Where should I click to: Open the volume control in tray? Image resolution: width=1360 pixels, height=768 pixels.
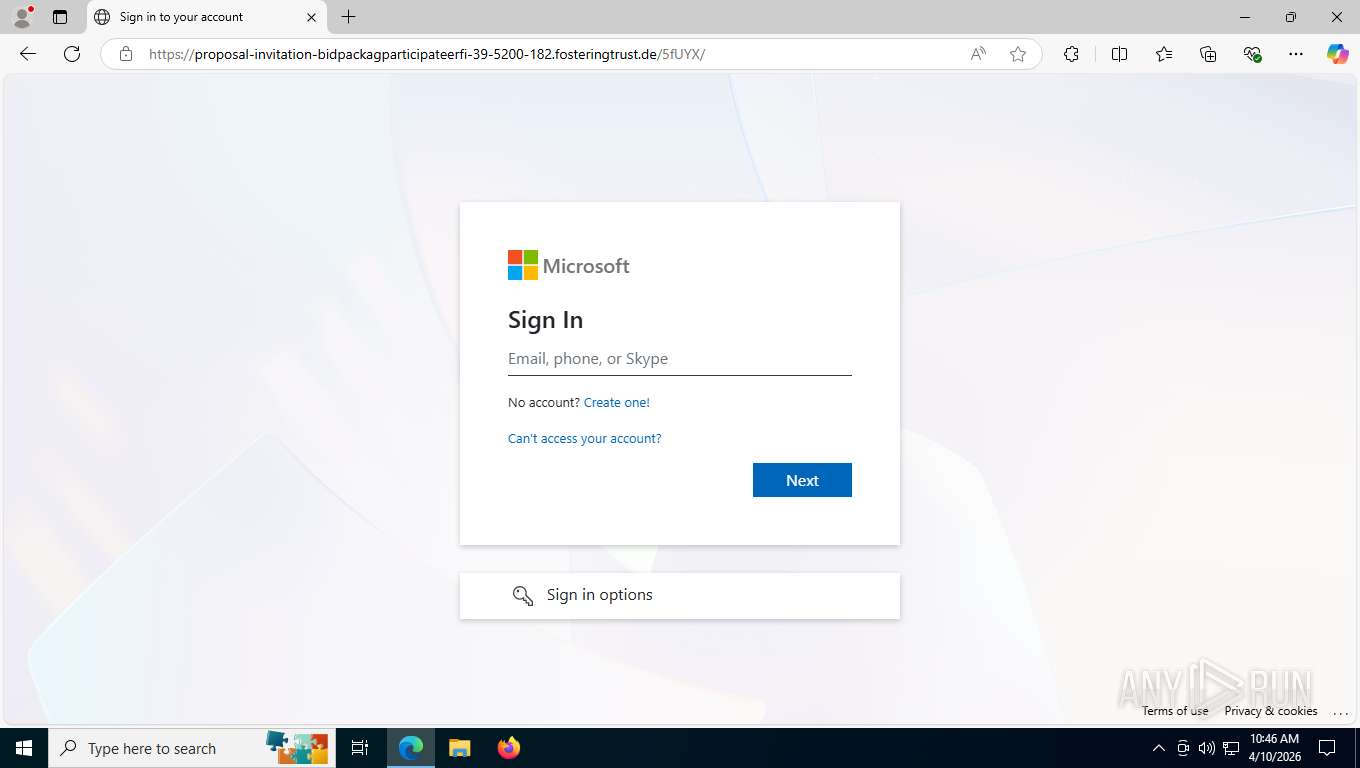1207,748
